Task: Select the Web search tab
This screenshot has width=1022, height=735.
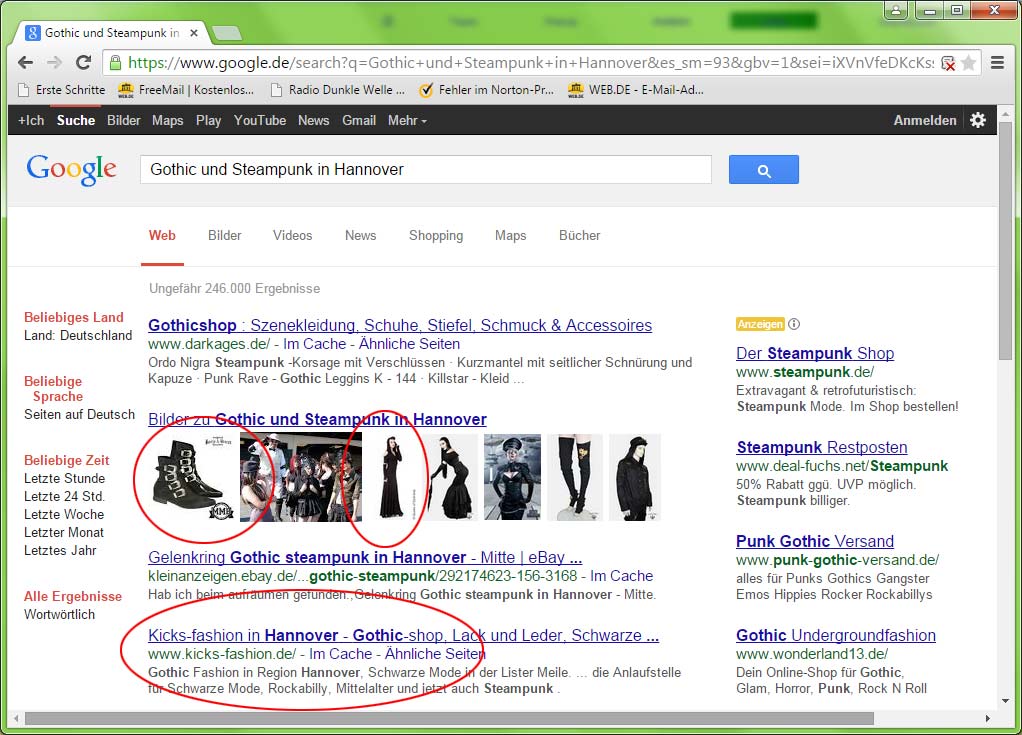Action: coord(162,236)
